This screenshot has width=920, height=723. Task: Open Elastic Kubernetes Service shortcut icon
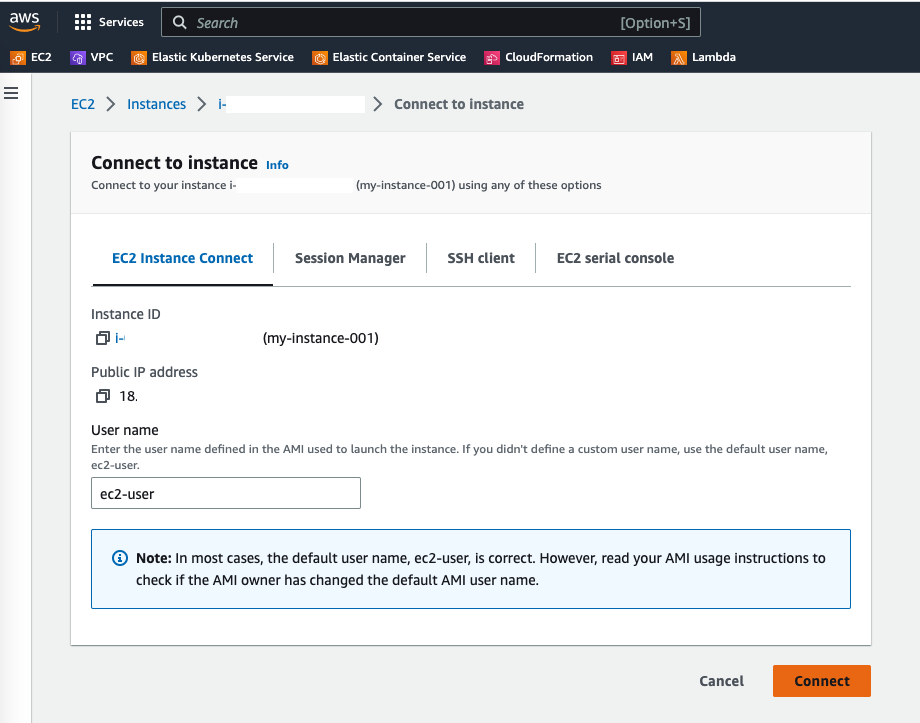pyautogui.click(x=139, y=58)
